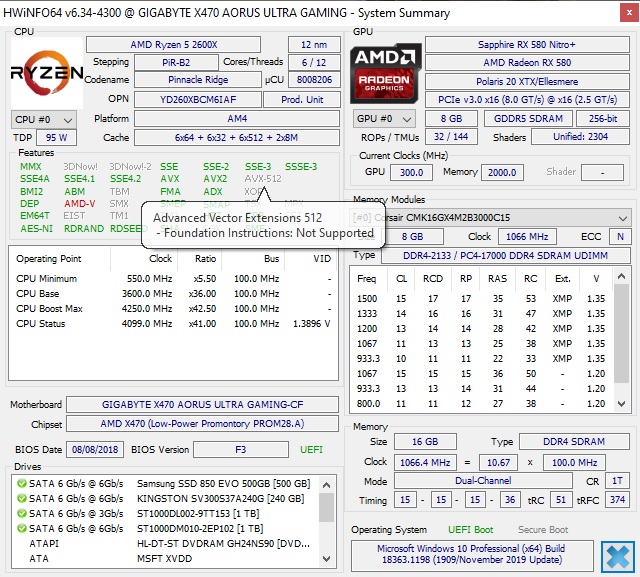The height and width of the screenshot is (577, 640).
Task: Click the GIGABYTE X470 AORUS ULTRA GAMING-CF field
Action: point(202,404)
